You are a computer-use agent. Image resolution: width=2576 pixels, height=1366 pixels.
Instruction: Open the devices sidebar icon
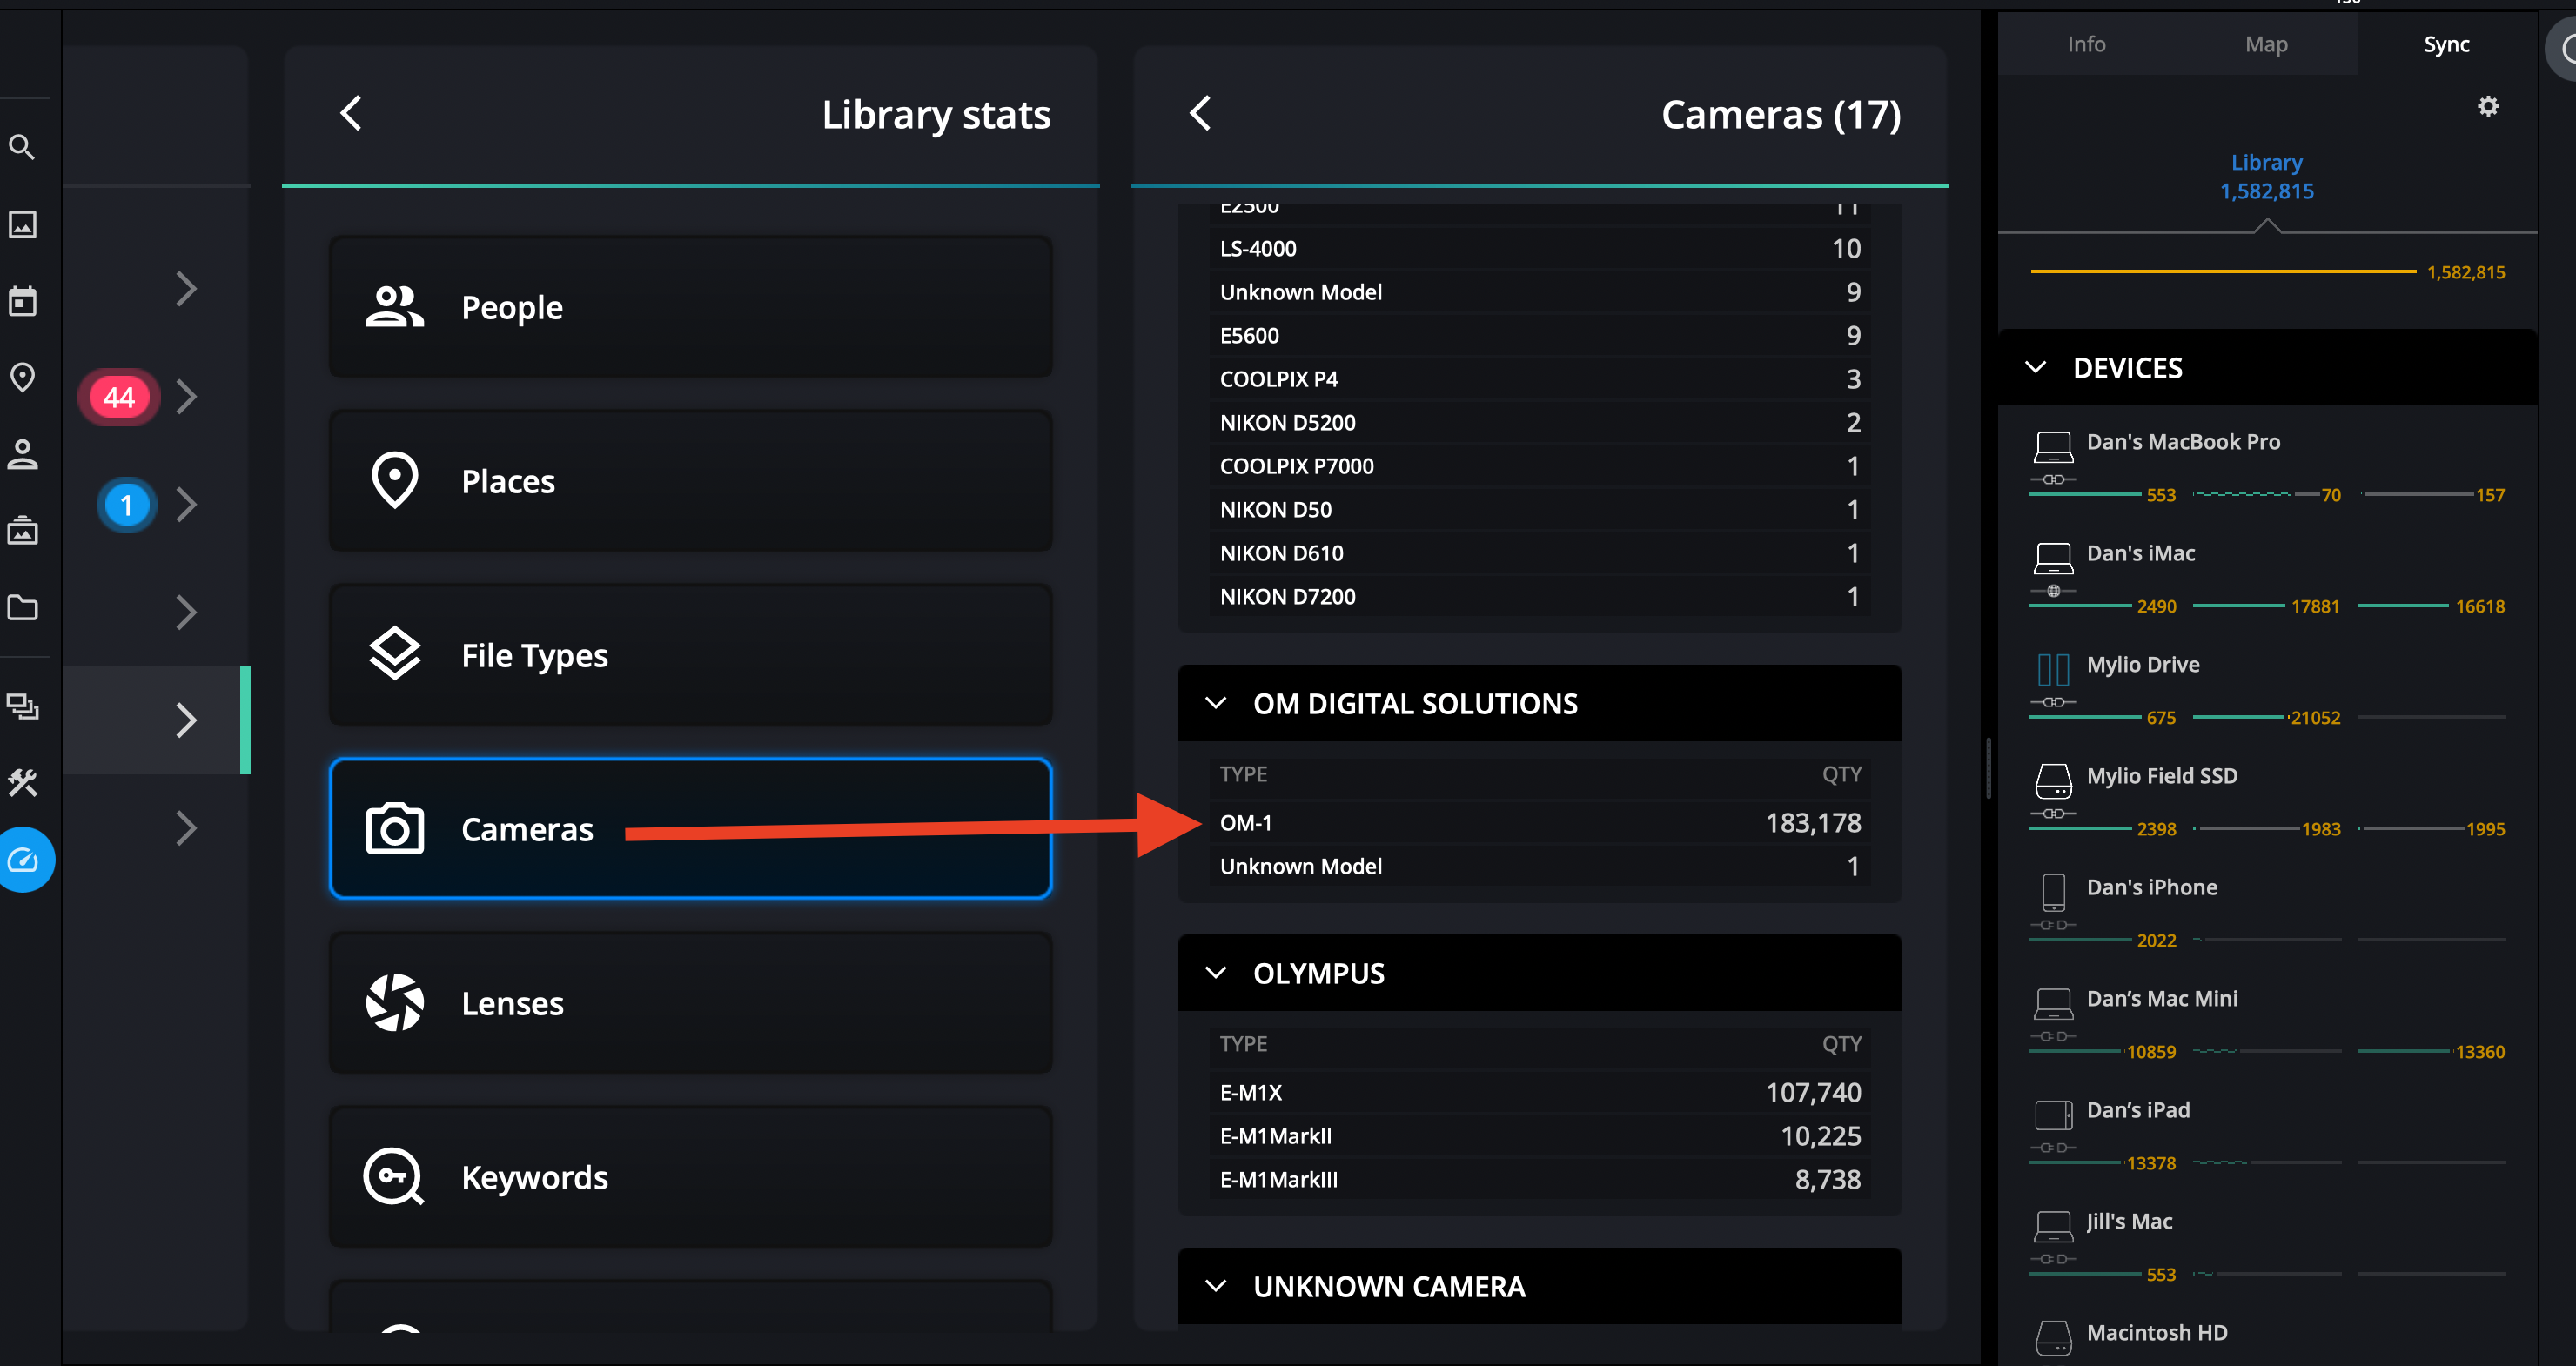(x=22, y=706)
